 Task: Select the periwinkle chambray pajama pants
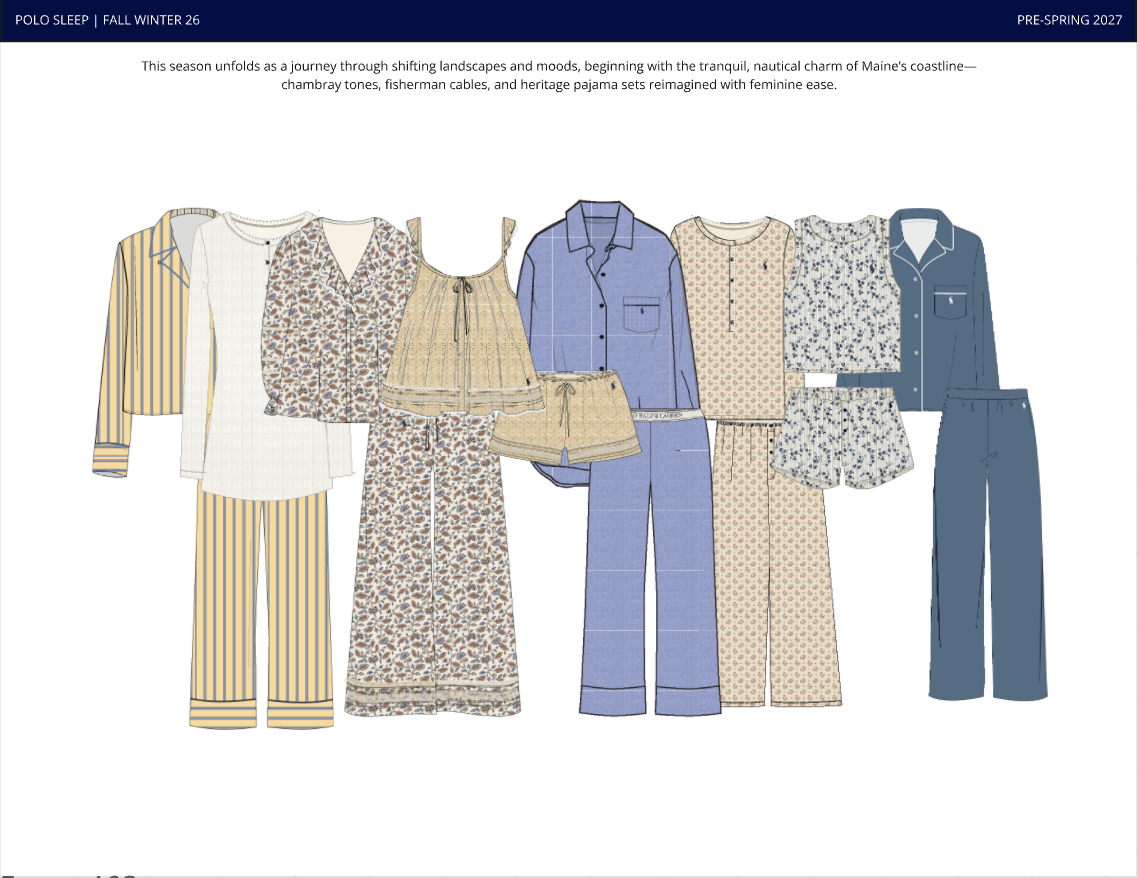point(650,562)
